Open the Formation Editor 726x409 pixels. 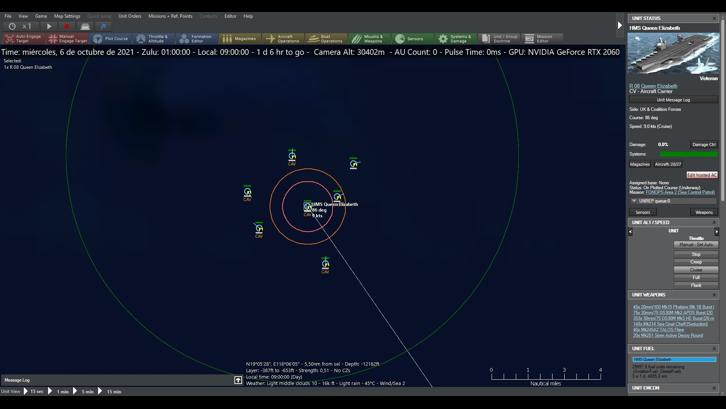(196, 38)
